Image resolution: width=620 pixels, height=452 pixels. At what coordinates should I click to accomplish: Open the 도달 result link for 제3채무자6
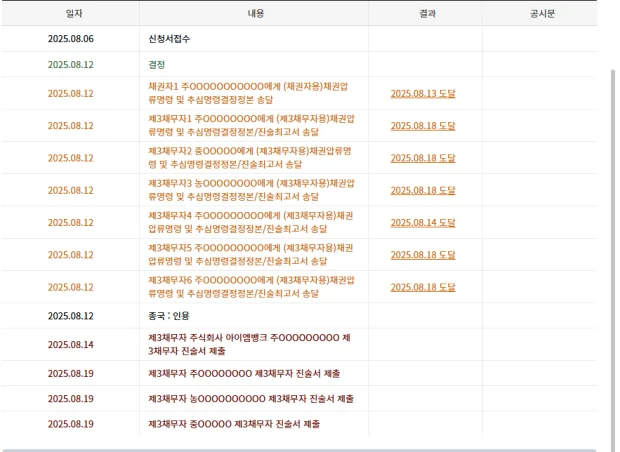click(422, 287)
